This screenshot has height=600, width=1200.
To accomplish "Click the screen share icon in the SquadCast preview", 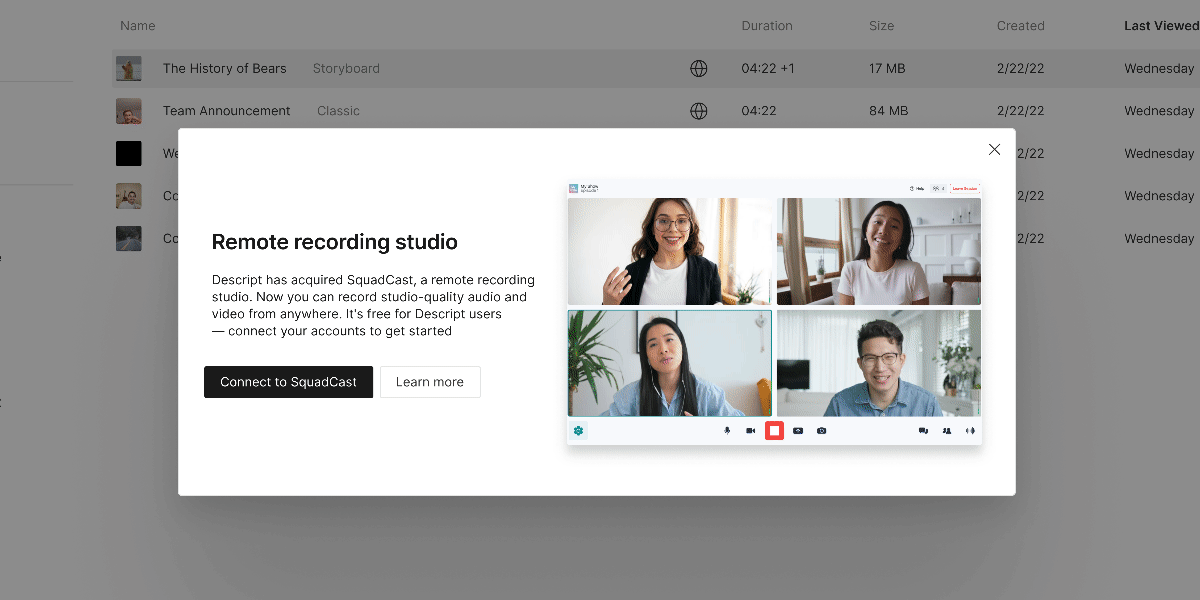I will [x=798, y=431].
